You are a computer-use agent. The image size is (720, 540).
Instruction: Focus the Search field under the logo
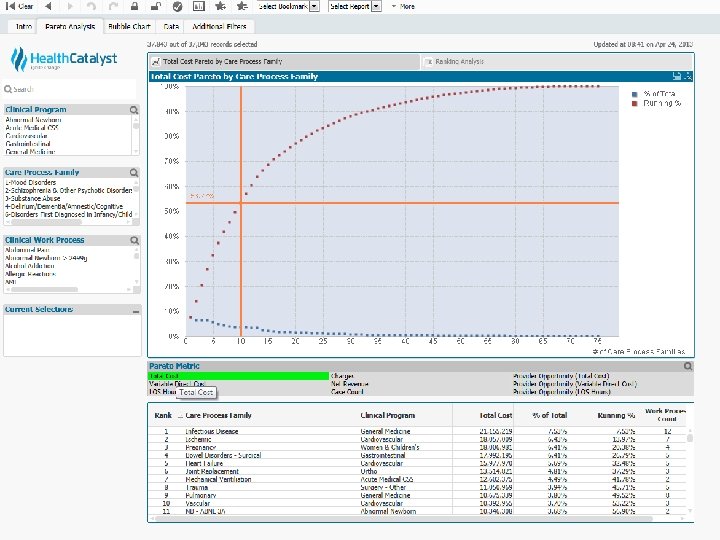[x=70, y=89]
